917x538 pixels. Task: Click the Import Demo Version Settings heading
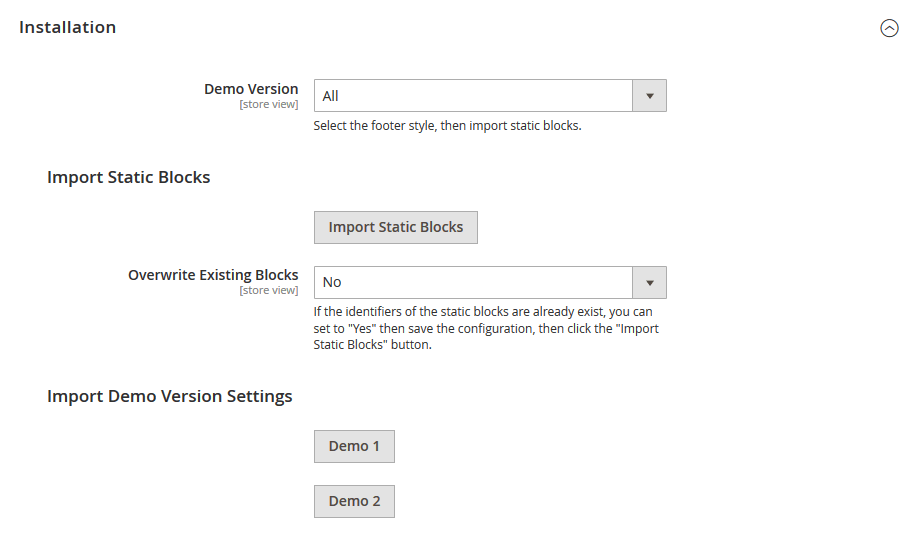pos(169,396)
